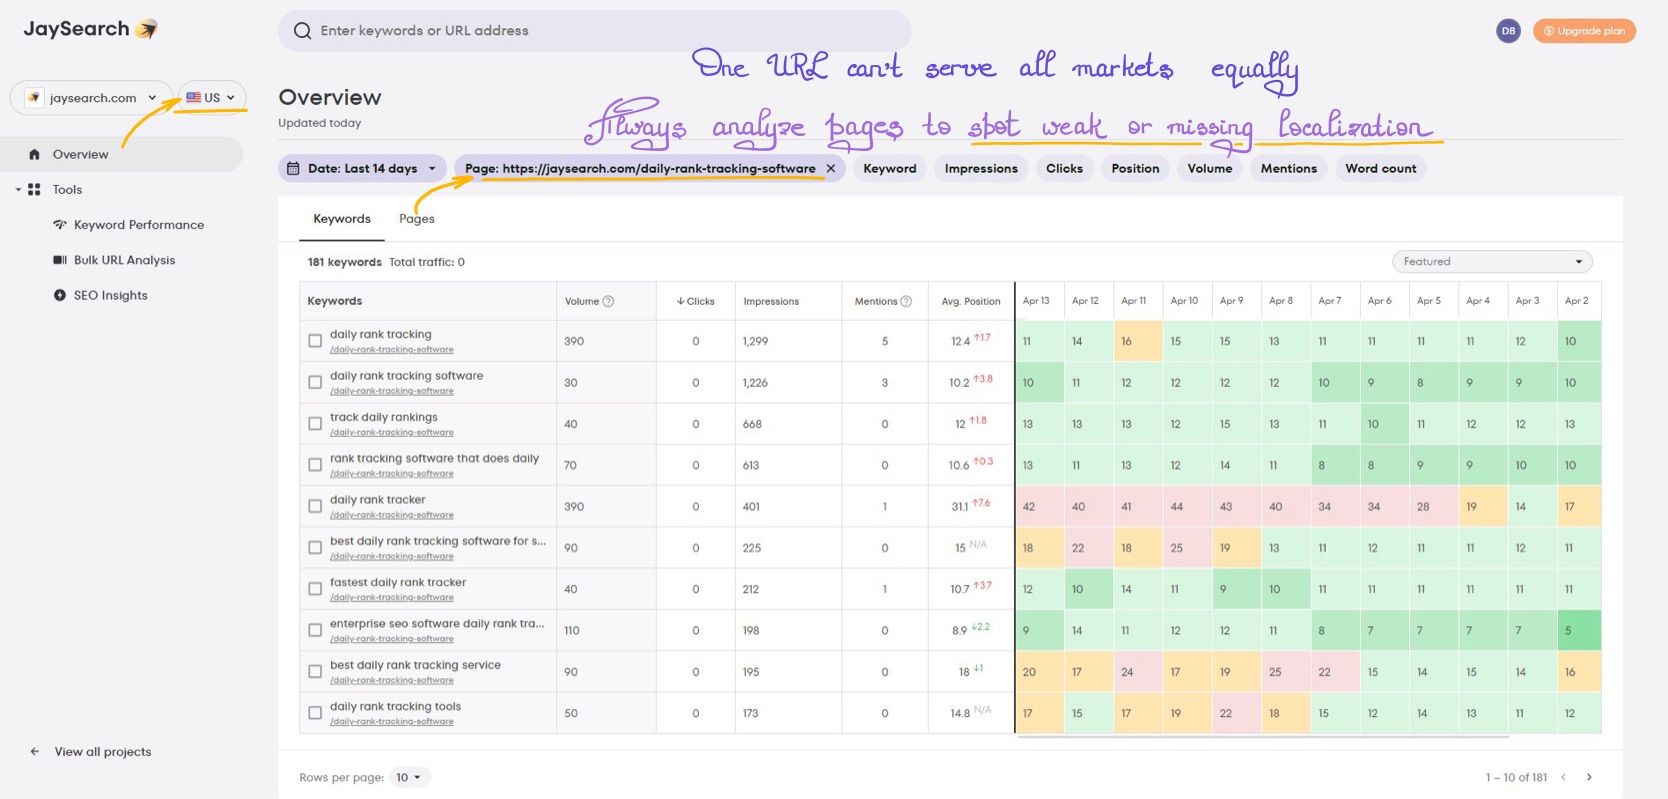Click the jaysearch.com project favicon
The image size is (1668, 799).
point(34,98)
